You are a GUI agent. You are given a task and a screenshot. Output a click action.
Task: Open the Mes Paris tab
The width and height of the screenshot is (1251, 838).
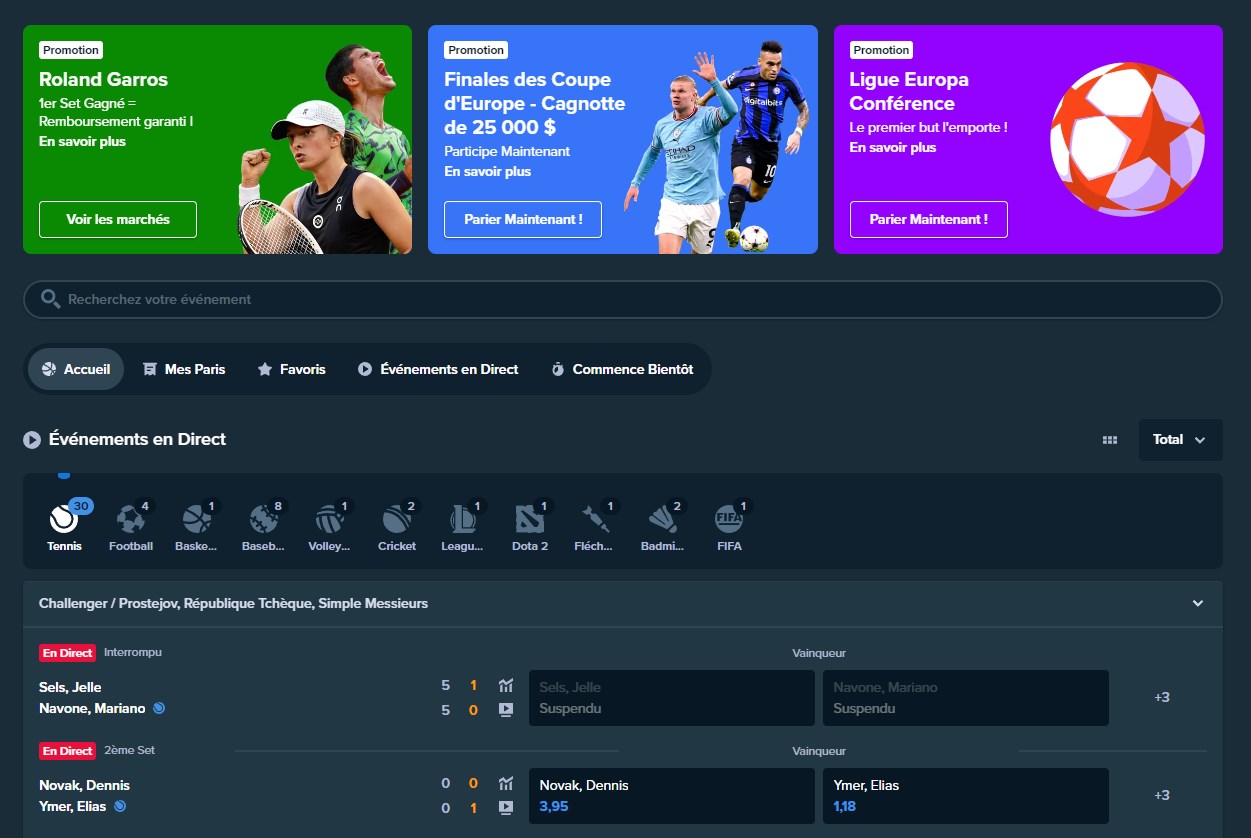pyautogui.click(x=184, y=369)
